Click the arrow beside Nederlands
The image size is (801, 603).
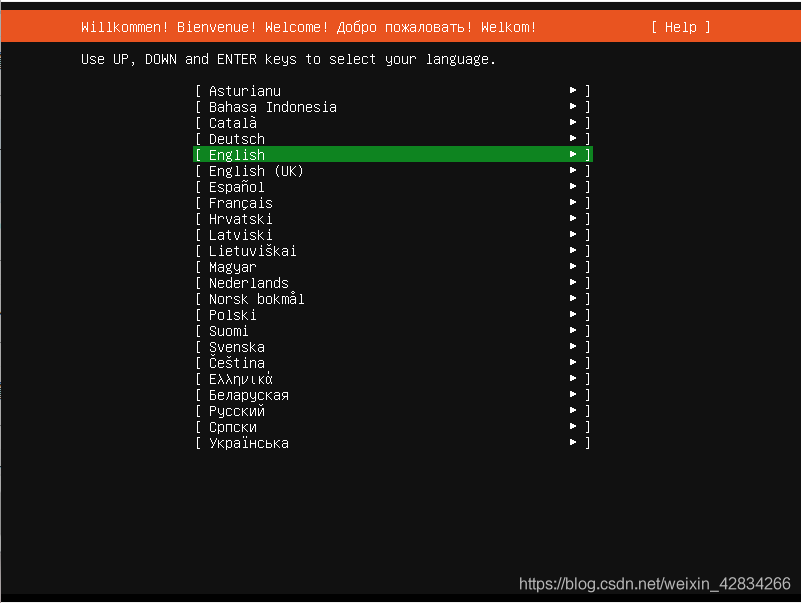(573, 282)
